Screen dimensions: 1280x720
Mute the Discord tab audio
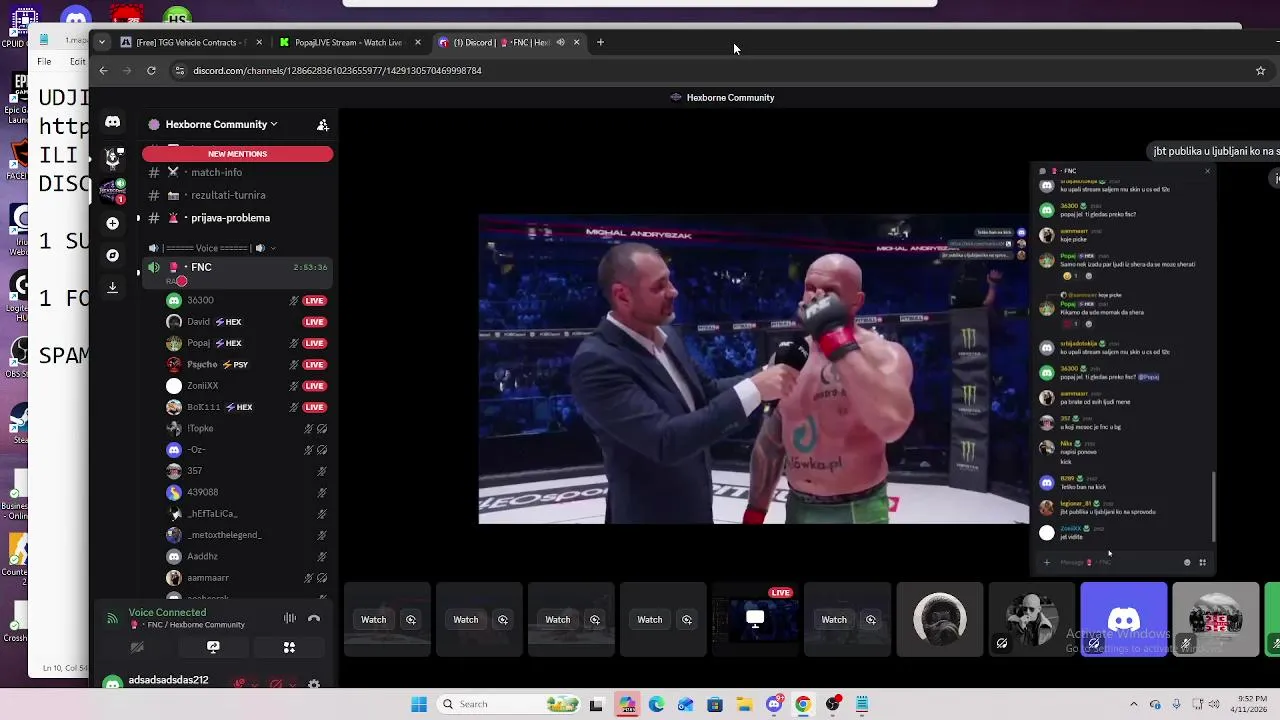pos(560,42)
